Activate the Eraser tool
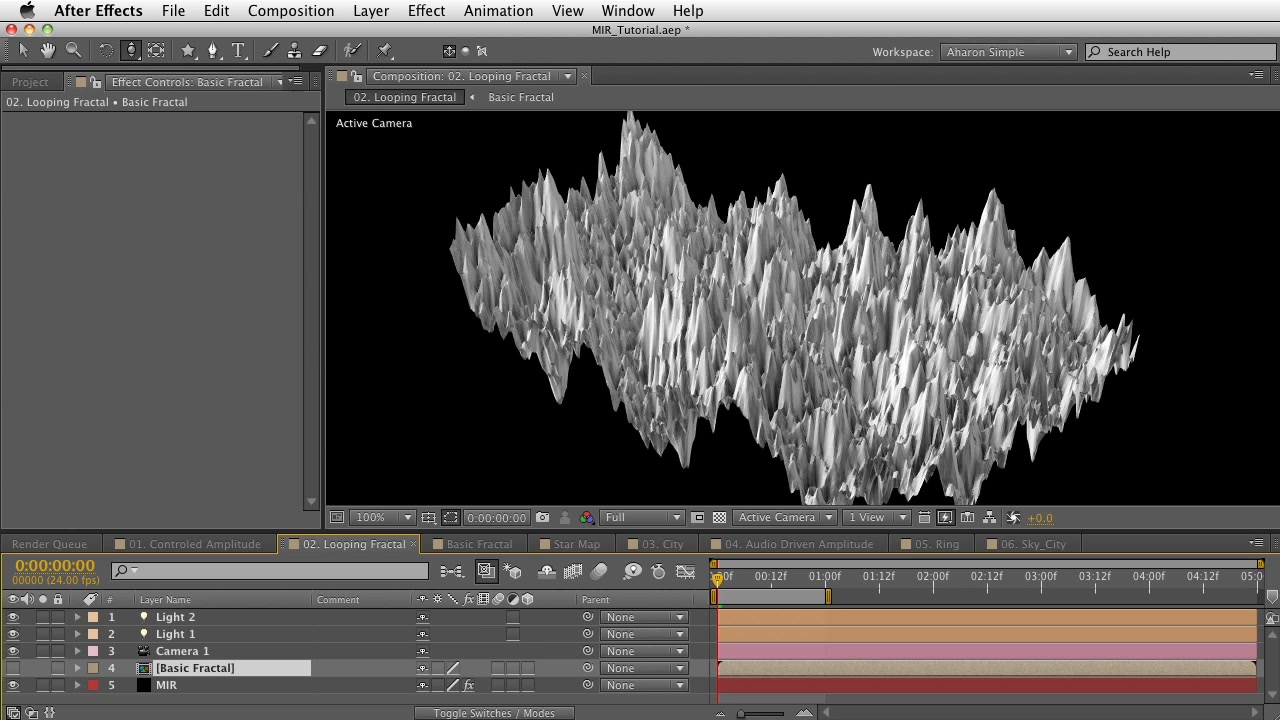Screen dimensions: 1280x720 320,51
